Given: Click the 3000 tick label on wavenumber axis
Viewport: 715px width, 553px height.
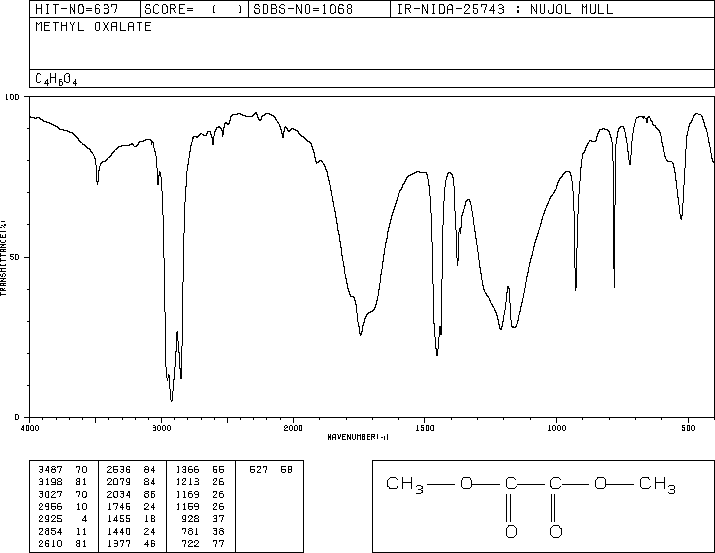Looking at the screenshot, I should point(161,428).
